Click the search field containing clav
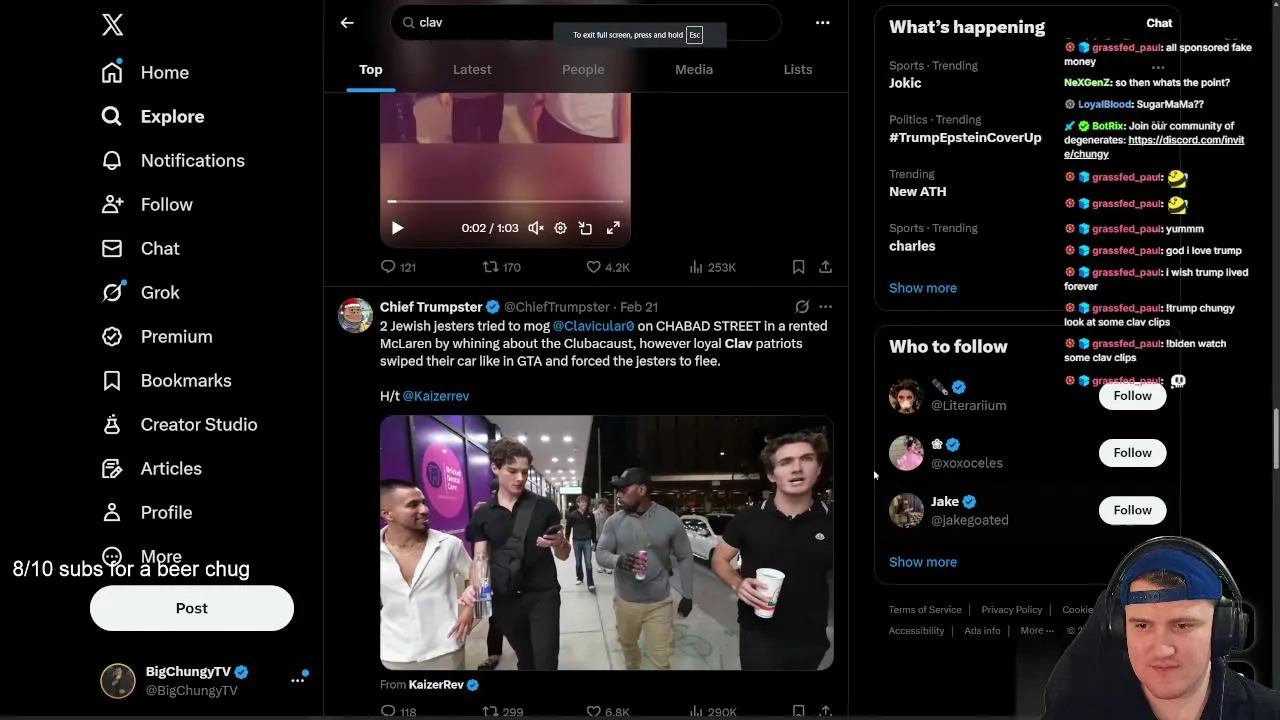This screenshot has height=720, width=1280. (586, 22)
